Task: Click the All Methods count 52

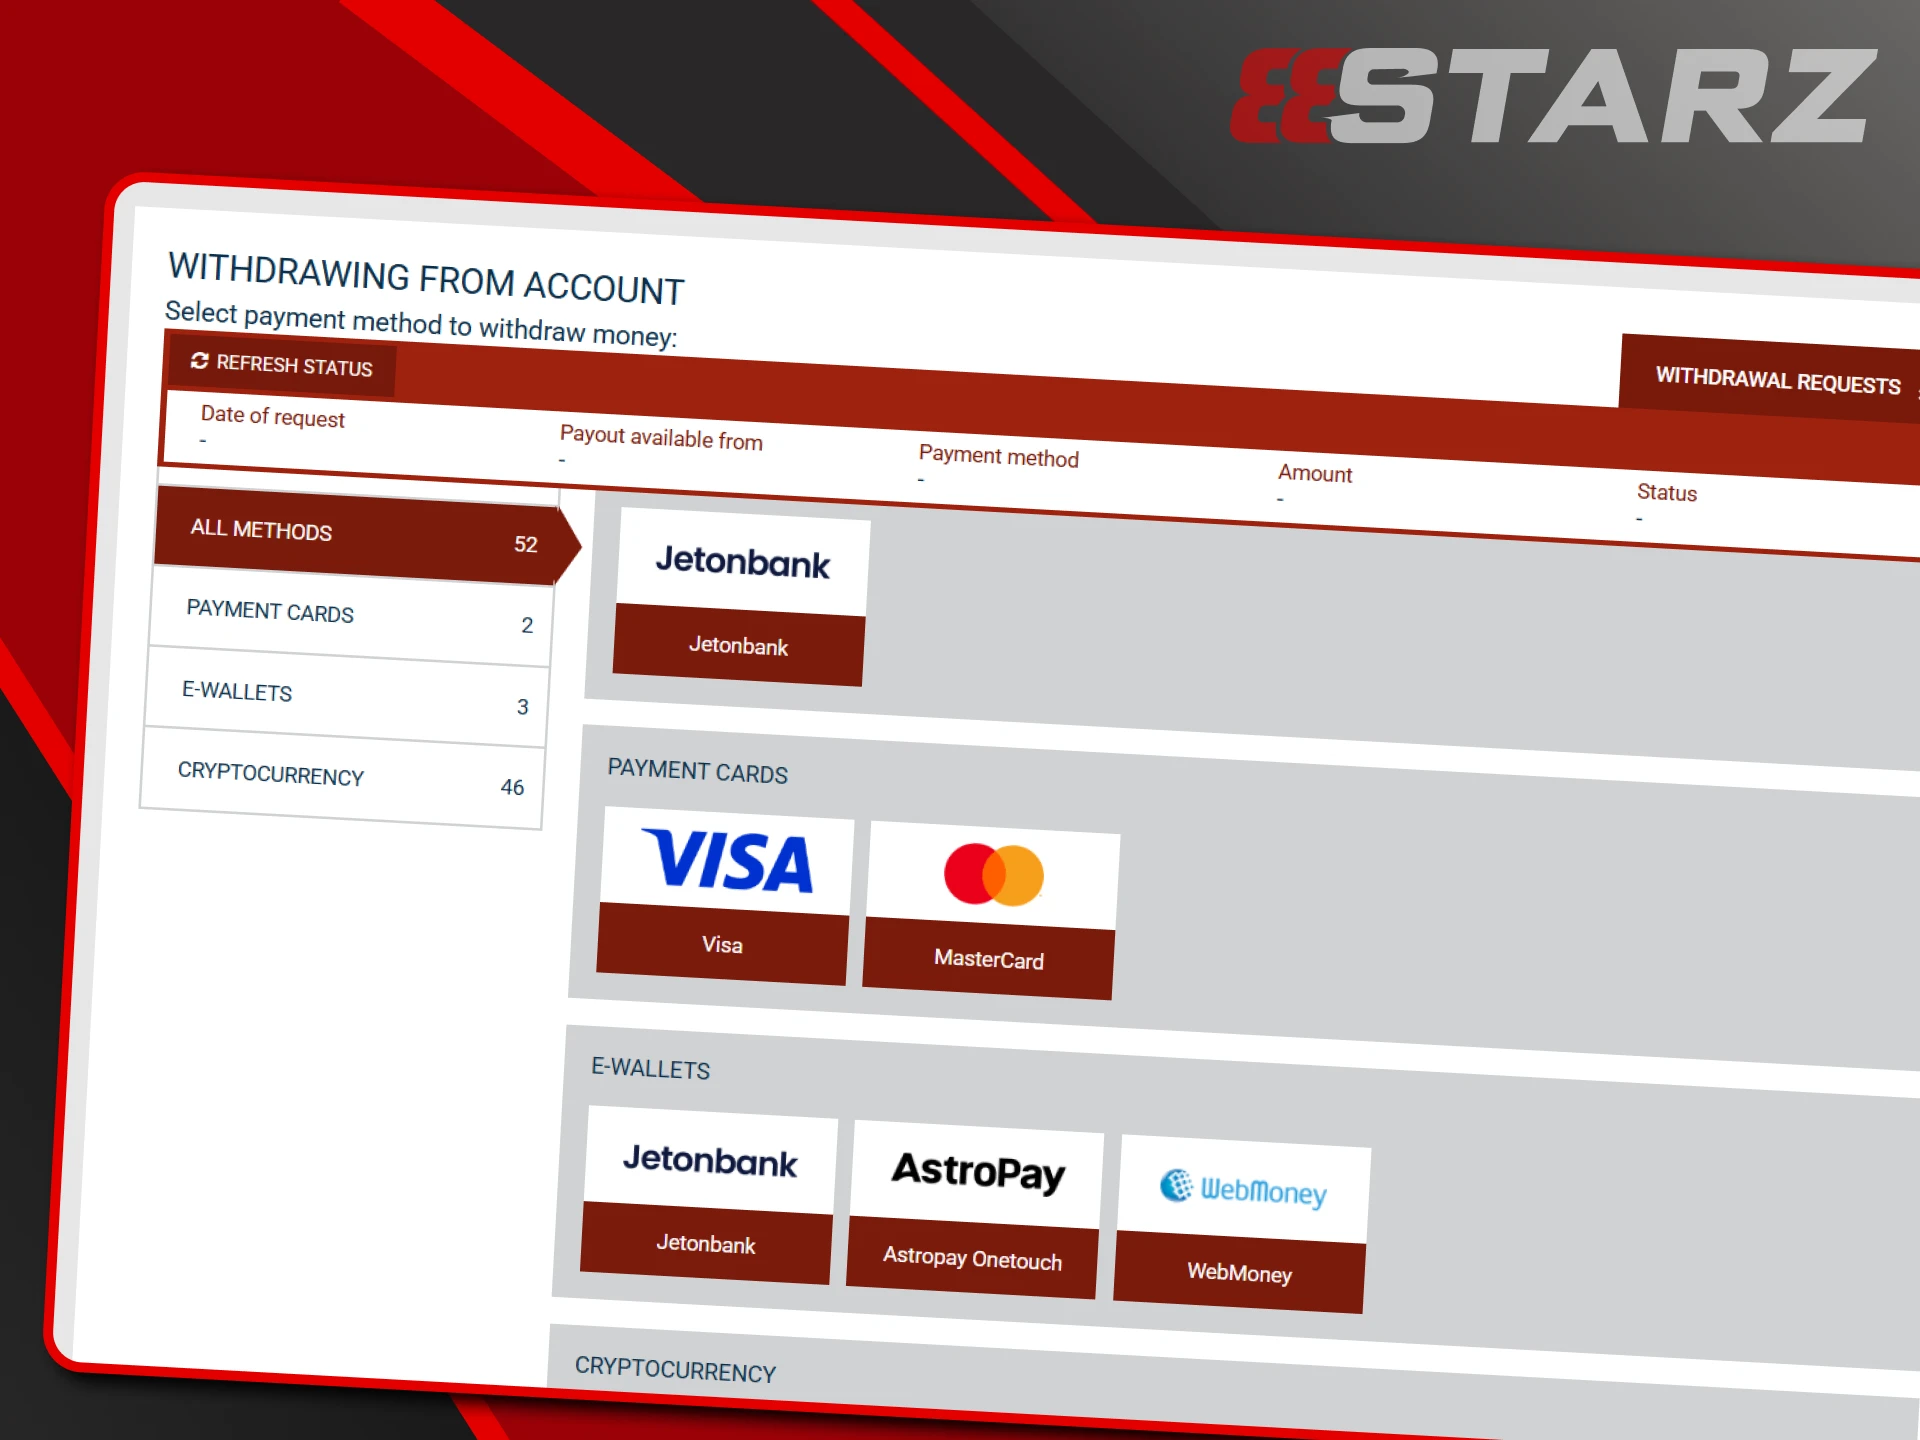Action: [x=526, y=544]
